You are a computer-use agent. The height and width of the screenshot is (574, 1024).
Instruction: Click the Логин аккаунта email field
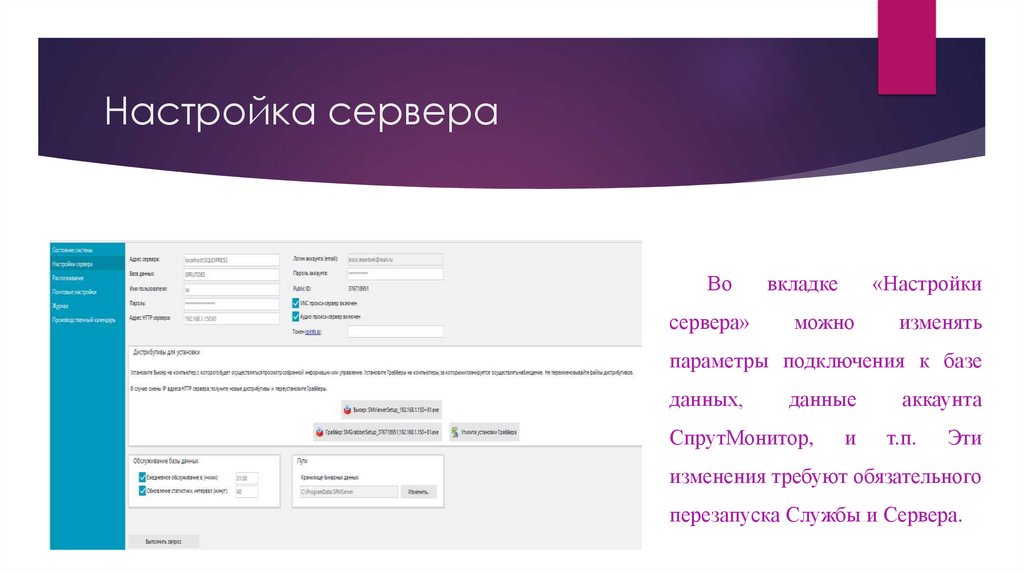click(x=395, y=259)
